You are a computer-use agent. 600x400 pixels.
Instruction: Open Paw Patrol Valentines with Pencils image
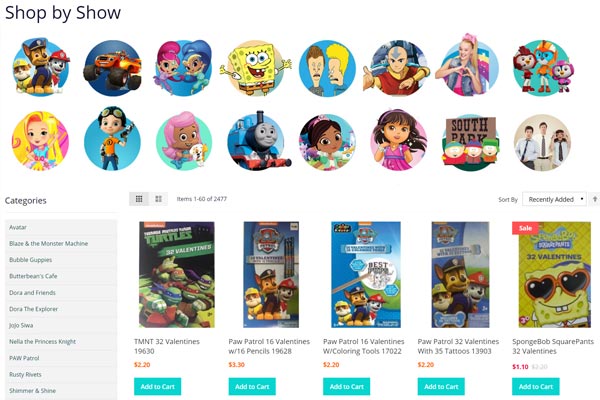(271, 274)
